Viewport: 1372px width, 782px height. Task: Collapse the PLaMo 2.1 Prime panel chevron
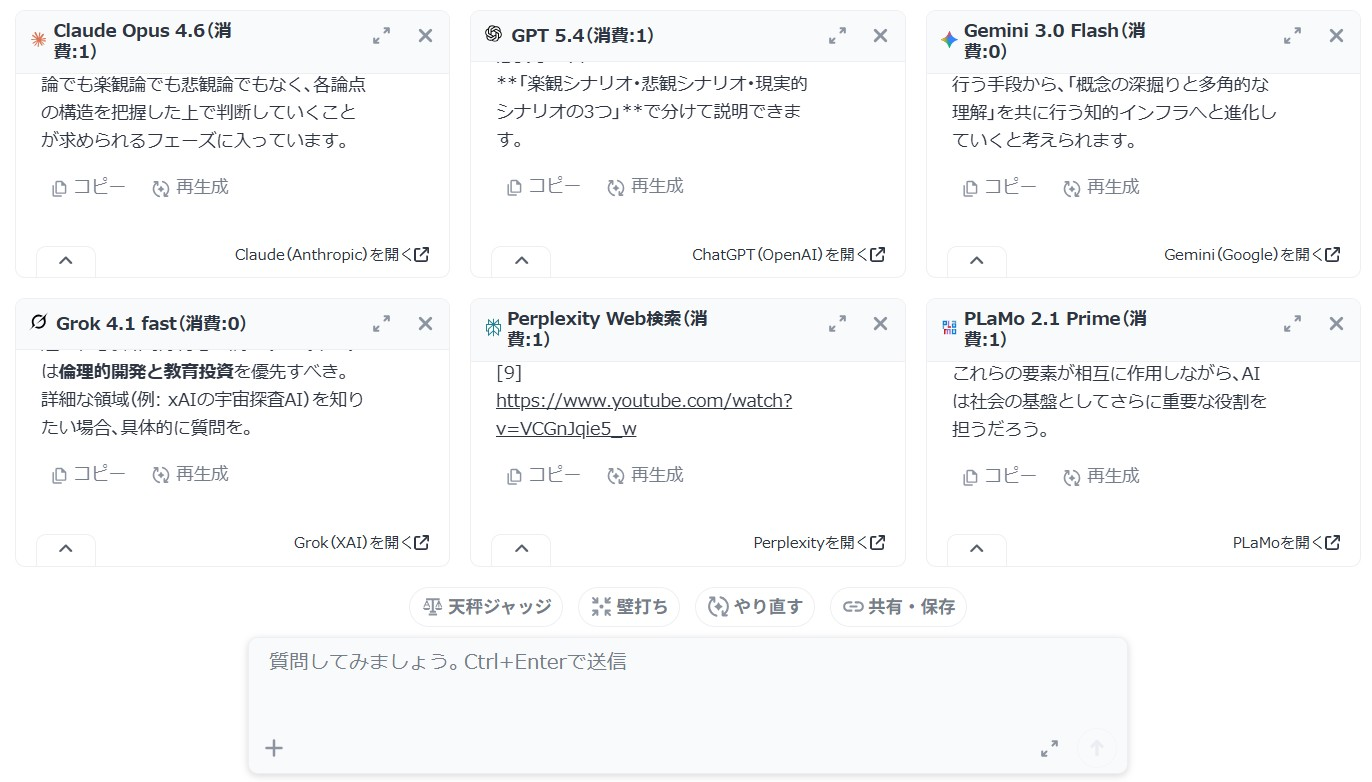tap(977, 549)
